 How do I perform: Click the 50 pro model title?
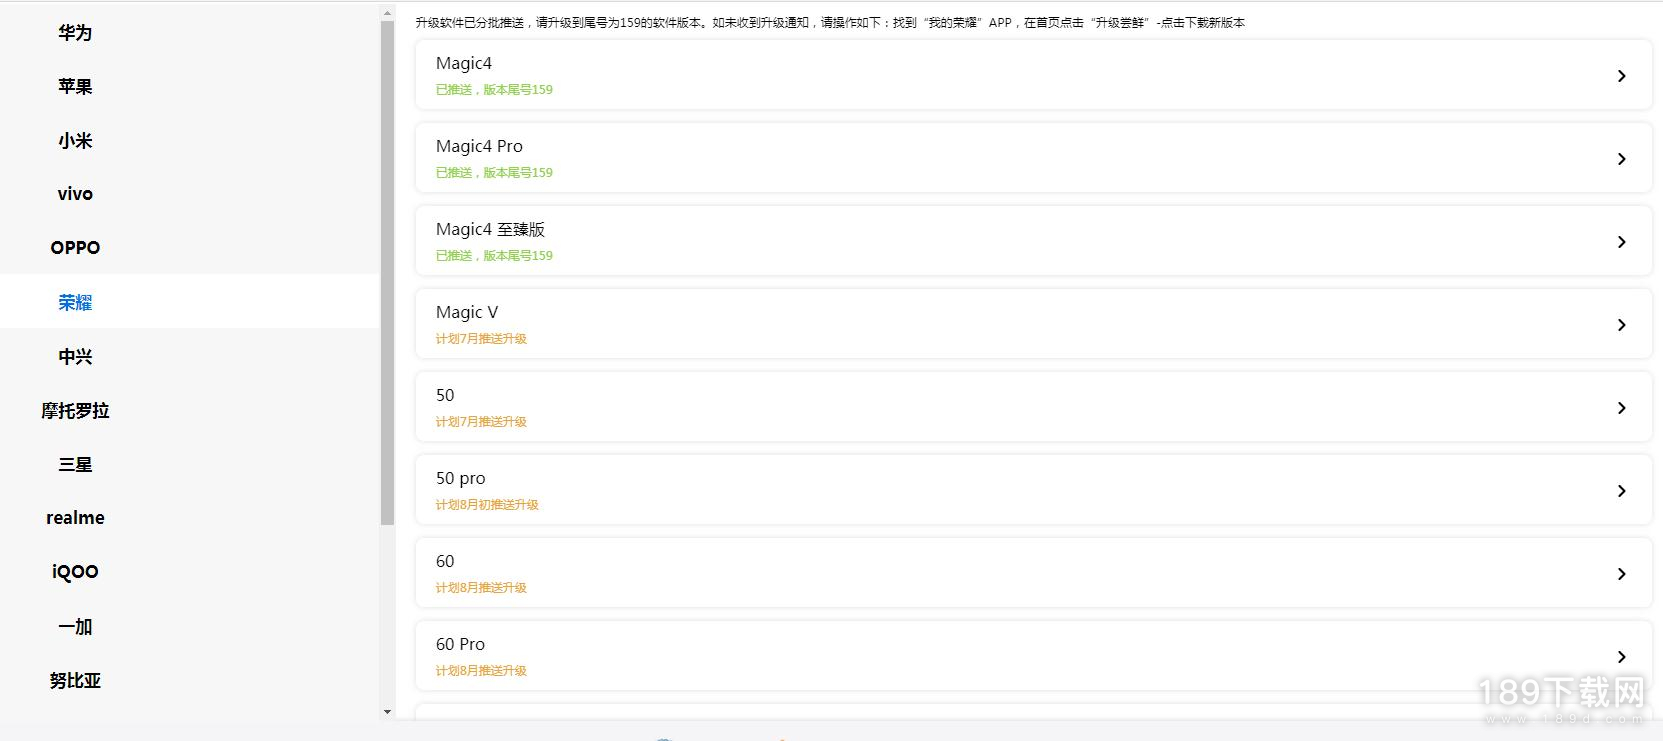click(461, 478)
